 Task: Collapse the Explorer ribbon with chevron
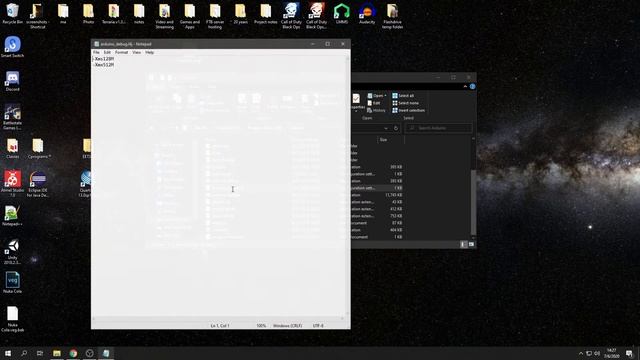(x=465, y=87)
